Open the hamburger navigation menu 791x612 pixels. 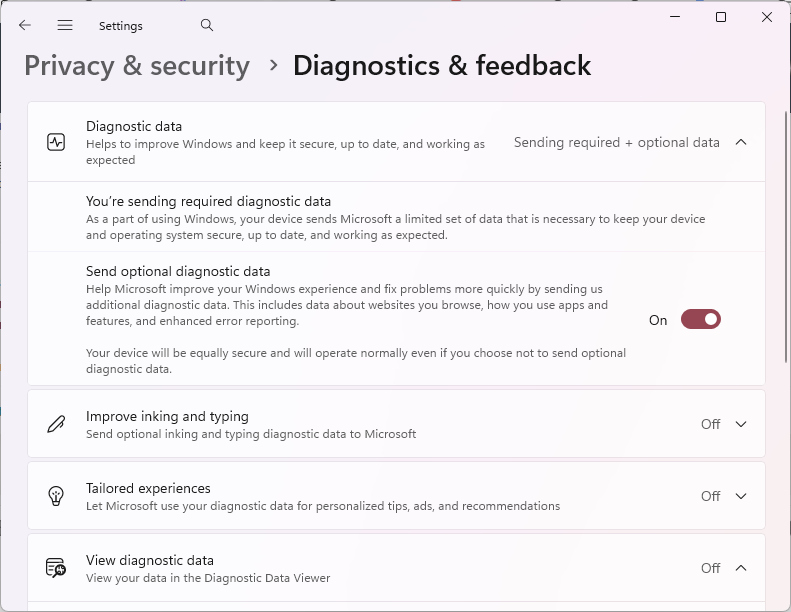[65, 25]
